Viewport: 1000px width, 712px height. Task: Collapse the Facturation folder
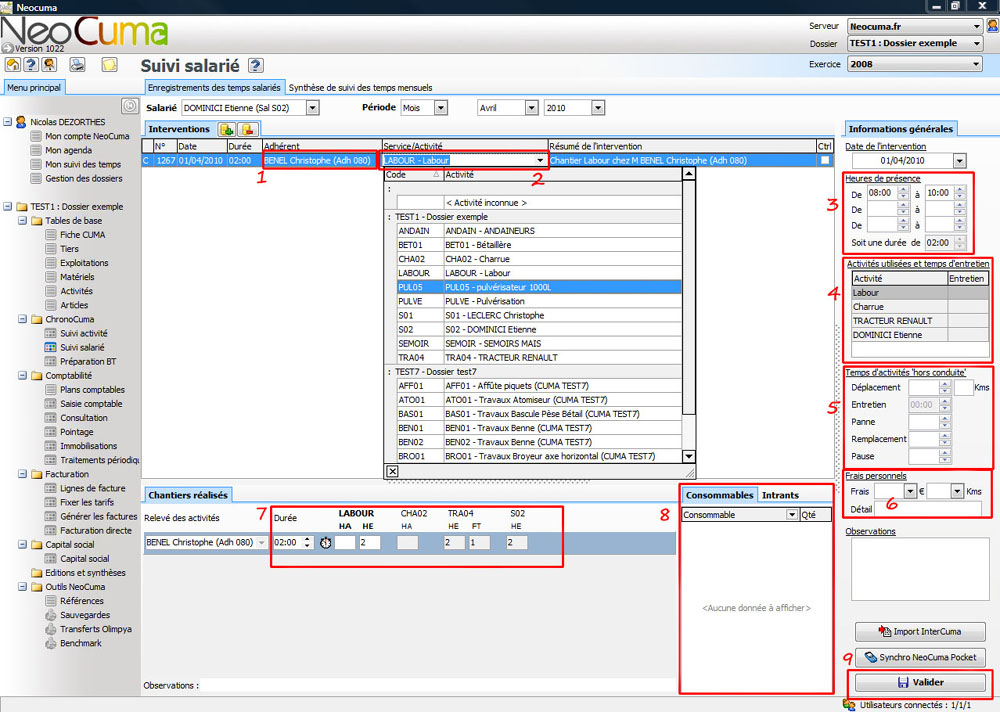[22, 474]
